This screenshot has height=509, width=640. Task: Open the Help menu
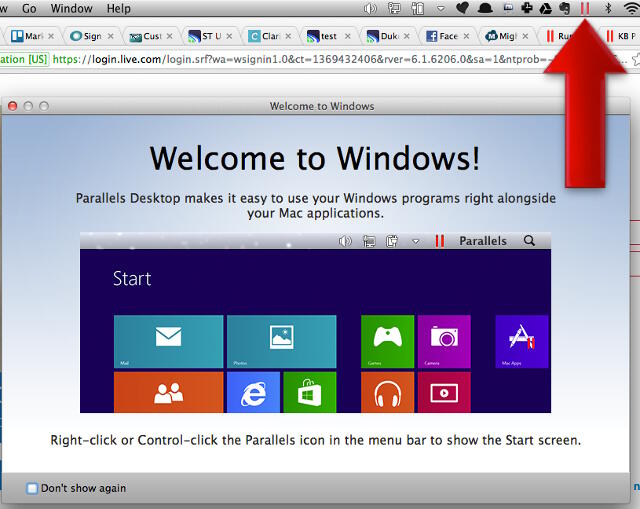coord(118,8)
